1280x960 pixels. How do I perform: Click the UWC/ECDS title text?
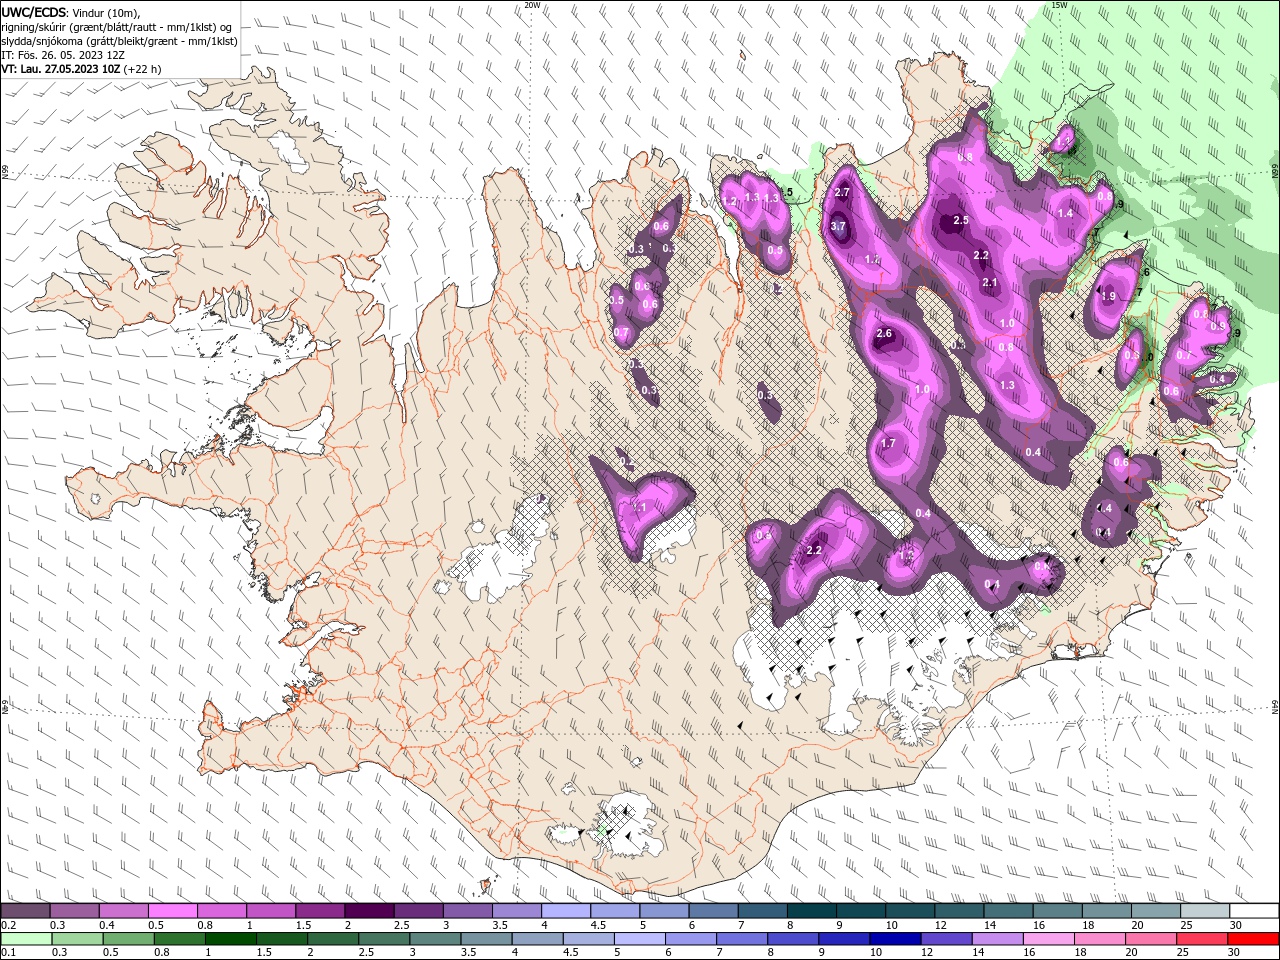point(35,12)
